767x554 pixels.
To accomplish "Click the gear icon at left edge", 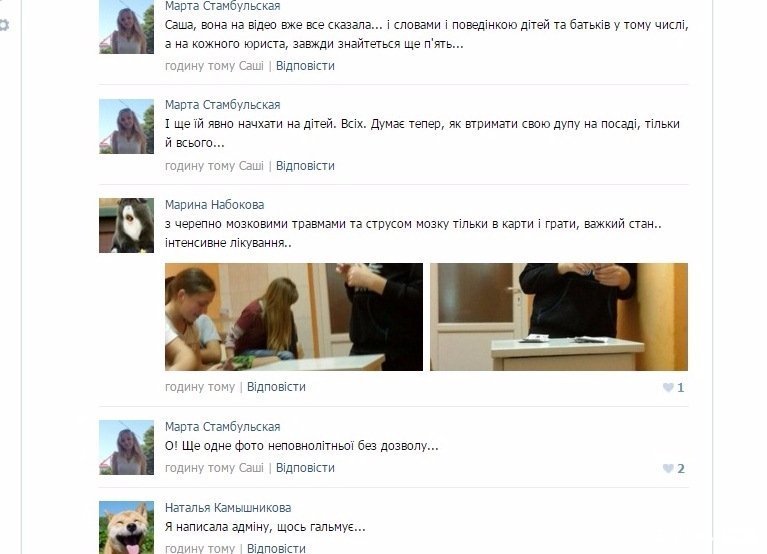I will (4, 24).
